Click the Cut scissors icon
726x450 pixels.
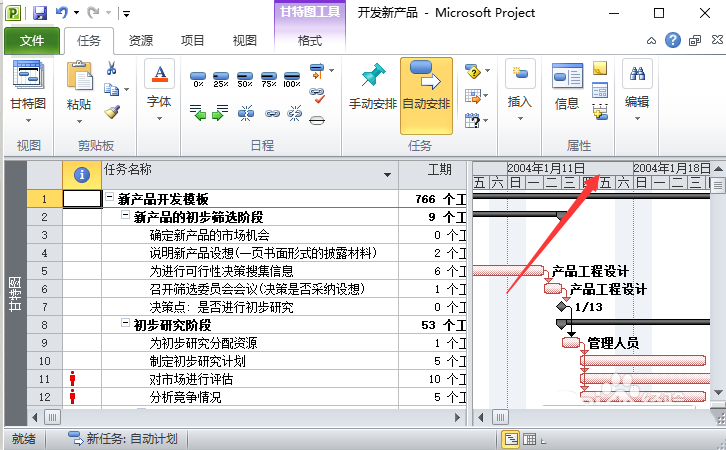pyautogui.click(x=111, y=68)
